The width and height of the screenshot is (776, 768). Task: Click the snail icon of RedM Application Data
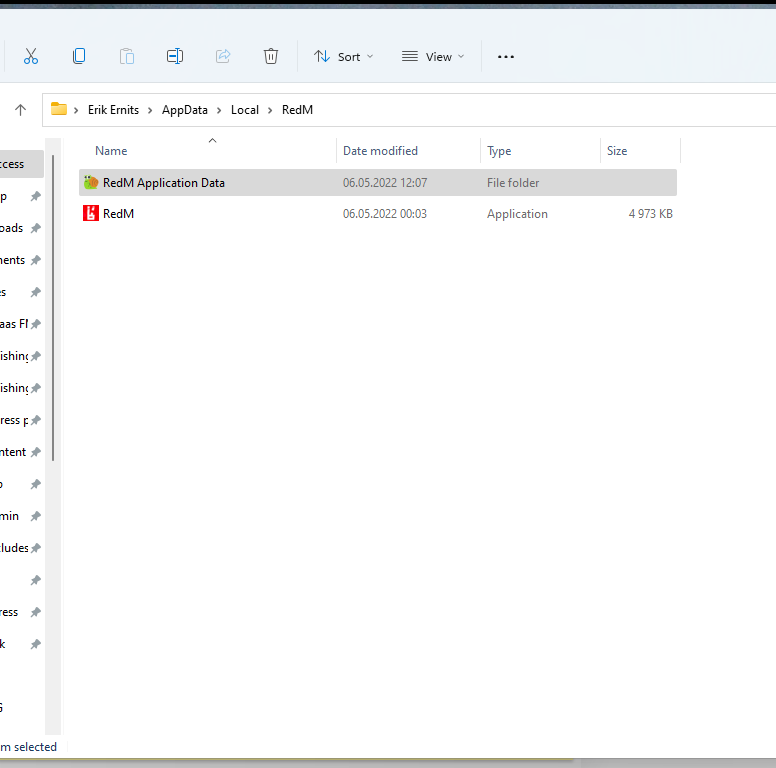tap(91, 183)
